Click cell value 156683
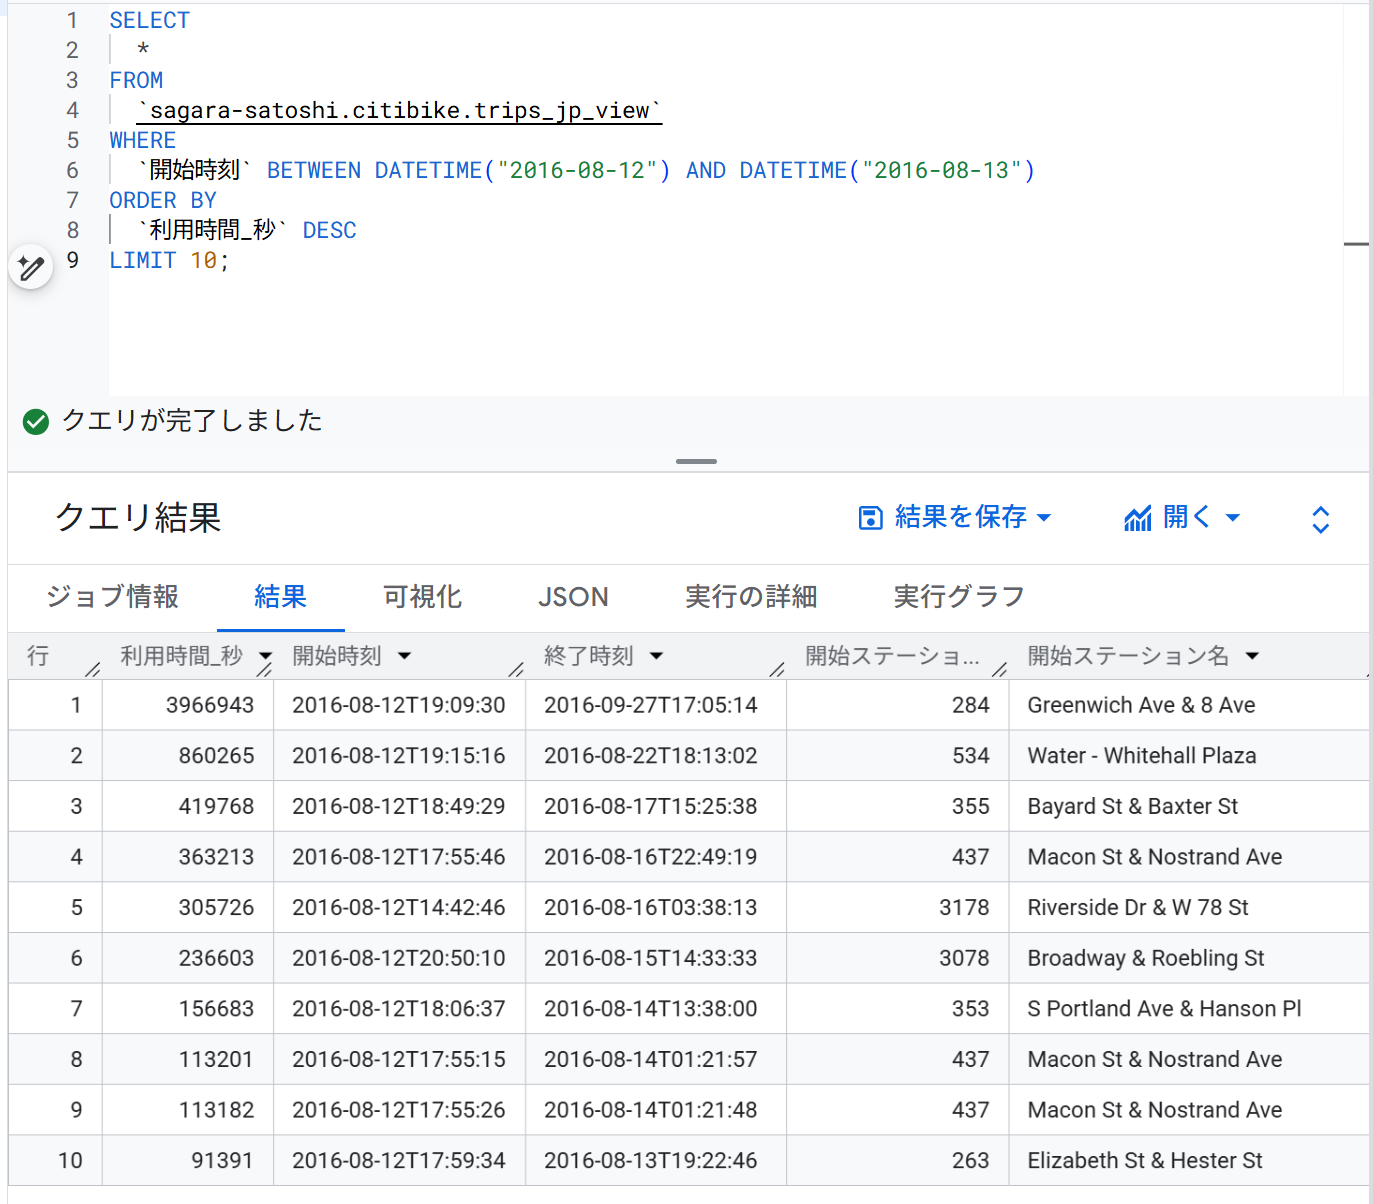Viewport: 1373px width, 1204px height. pyautogui.click(x=216, y=1009)
